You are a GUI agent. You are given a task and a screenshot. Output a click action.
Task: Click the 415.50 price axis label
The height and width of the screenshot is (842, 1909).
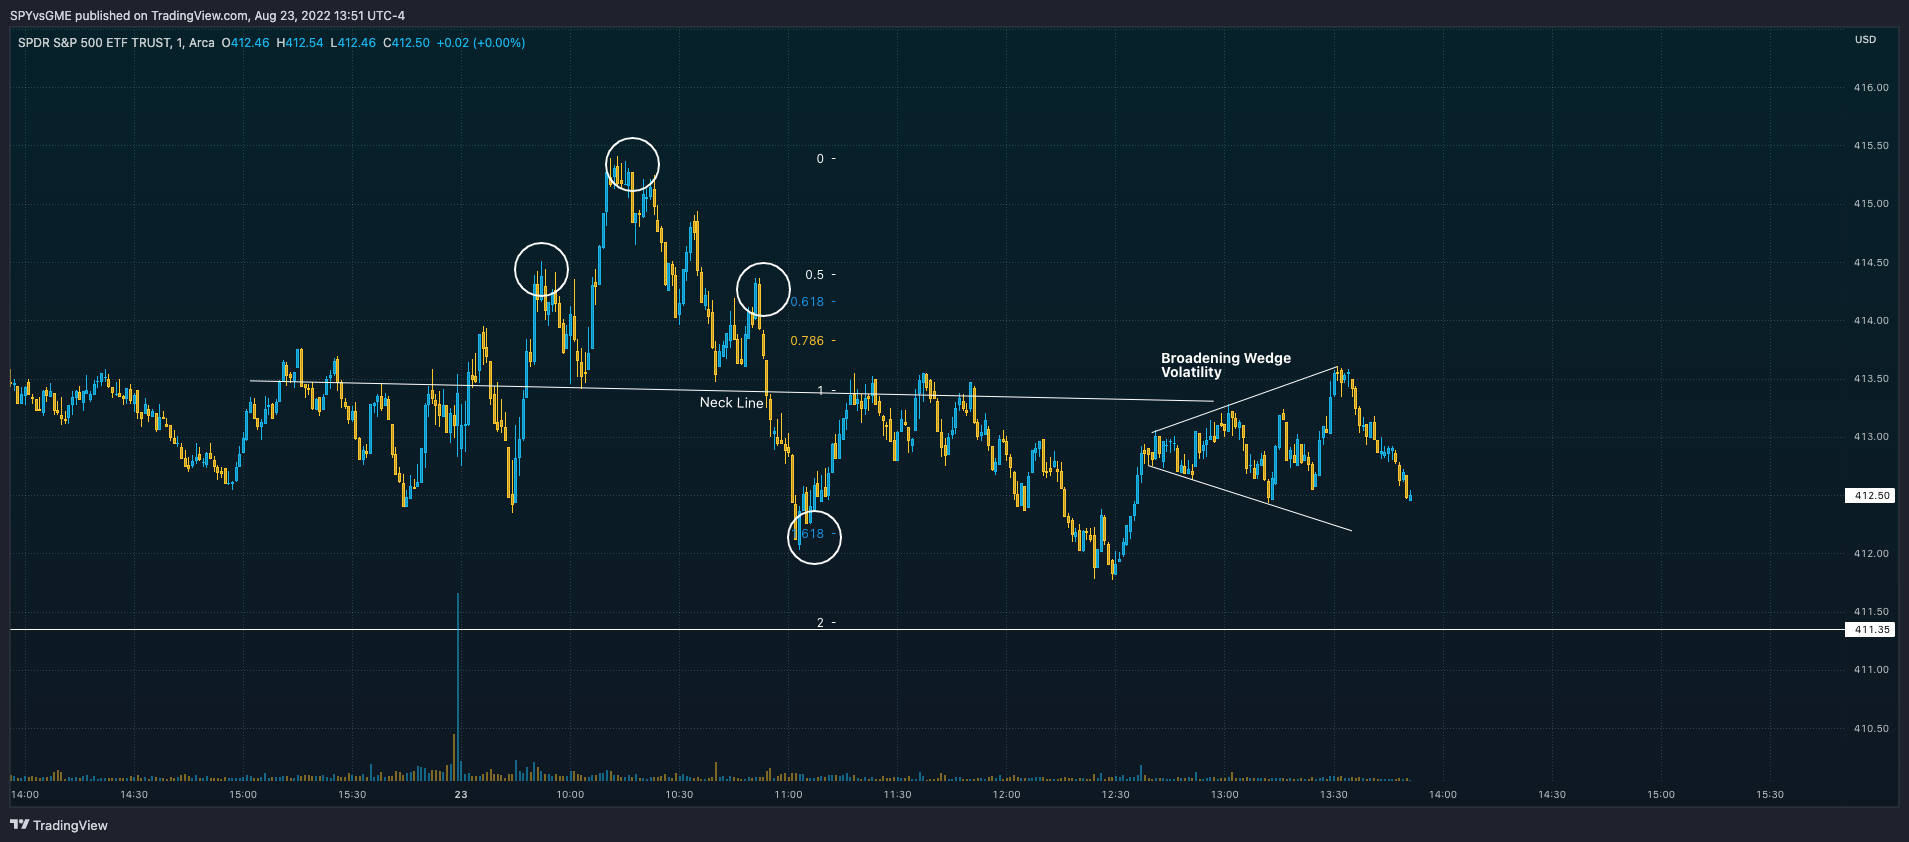[x=1871, y=146]
